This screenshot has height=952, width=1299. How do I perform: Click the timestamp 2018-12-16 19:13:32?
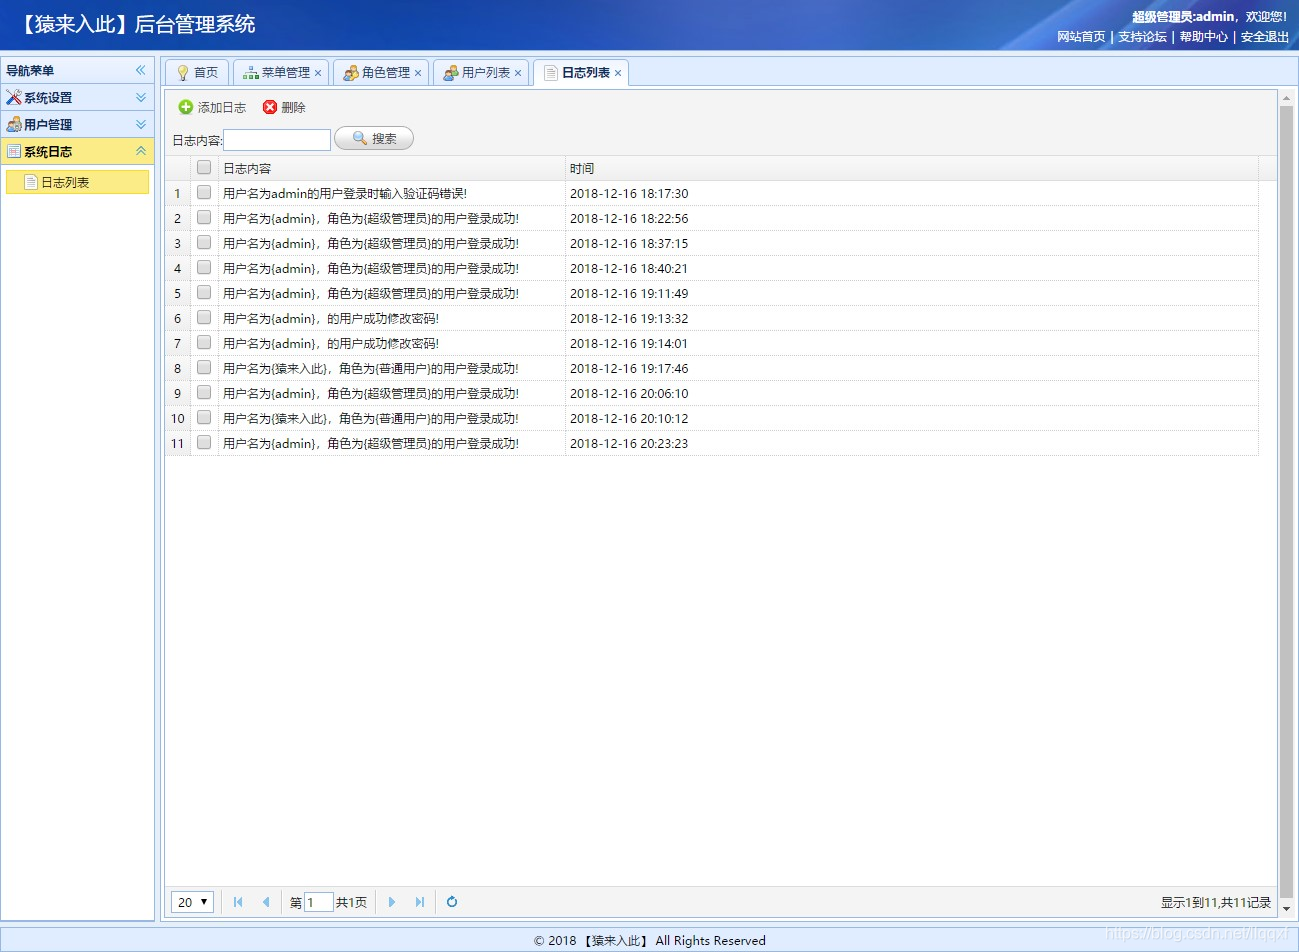pyautogui.click(x=629, y=318)
